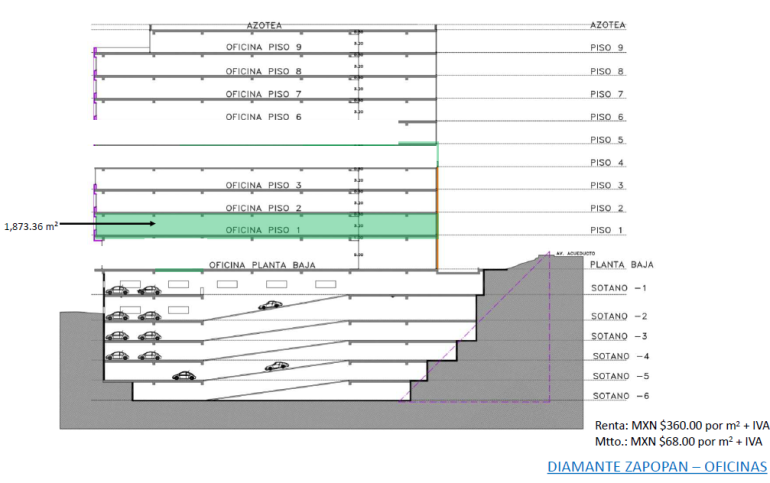
Task: Select the car parked on Sotano -5 floor
Action: point(184,377)
